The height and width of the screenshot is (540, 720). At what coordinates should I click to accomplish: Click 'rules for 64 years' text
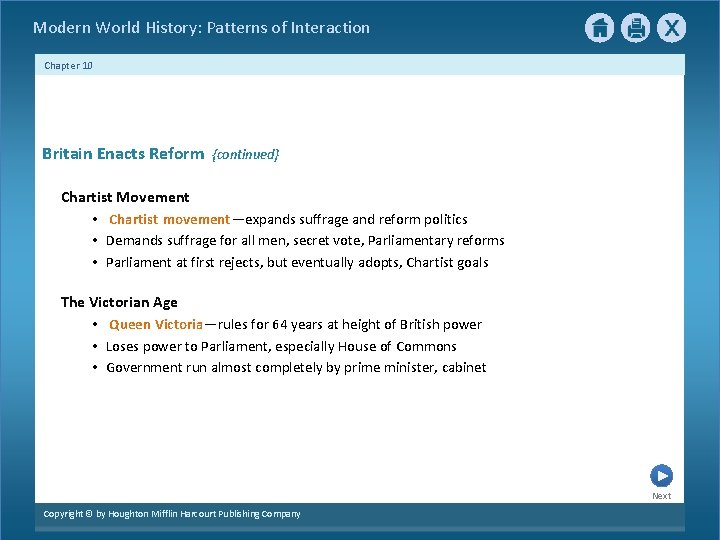click(x=271, y=325)
